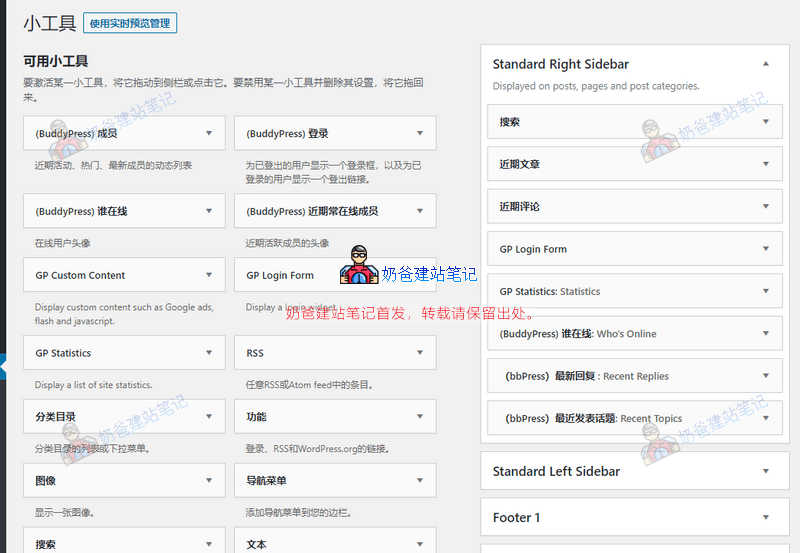Expand the 近期文章 widget settings
The image size is (800, 553).
766,164
